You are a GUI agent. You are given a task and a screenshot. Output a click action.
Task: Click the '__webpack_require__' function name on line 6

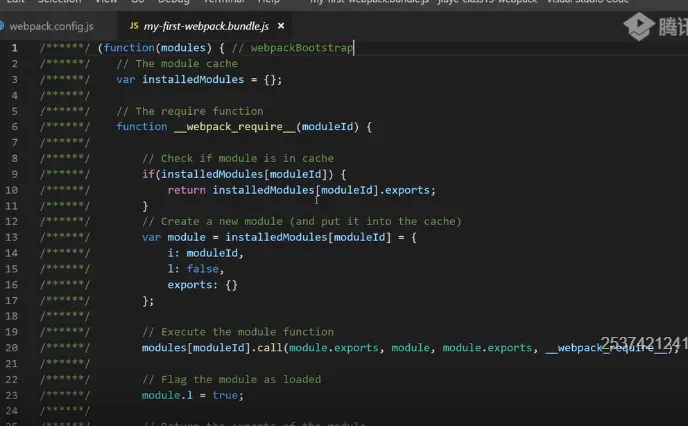click(x=234, y=127)
